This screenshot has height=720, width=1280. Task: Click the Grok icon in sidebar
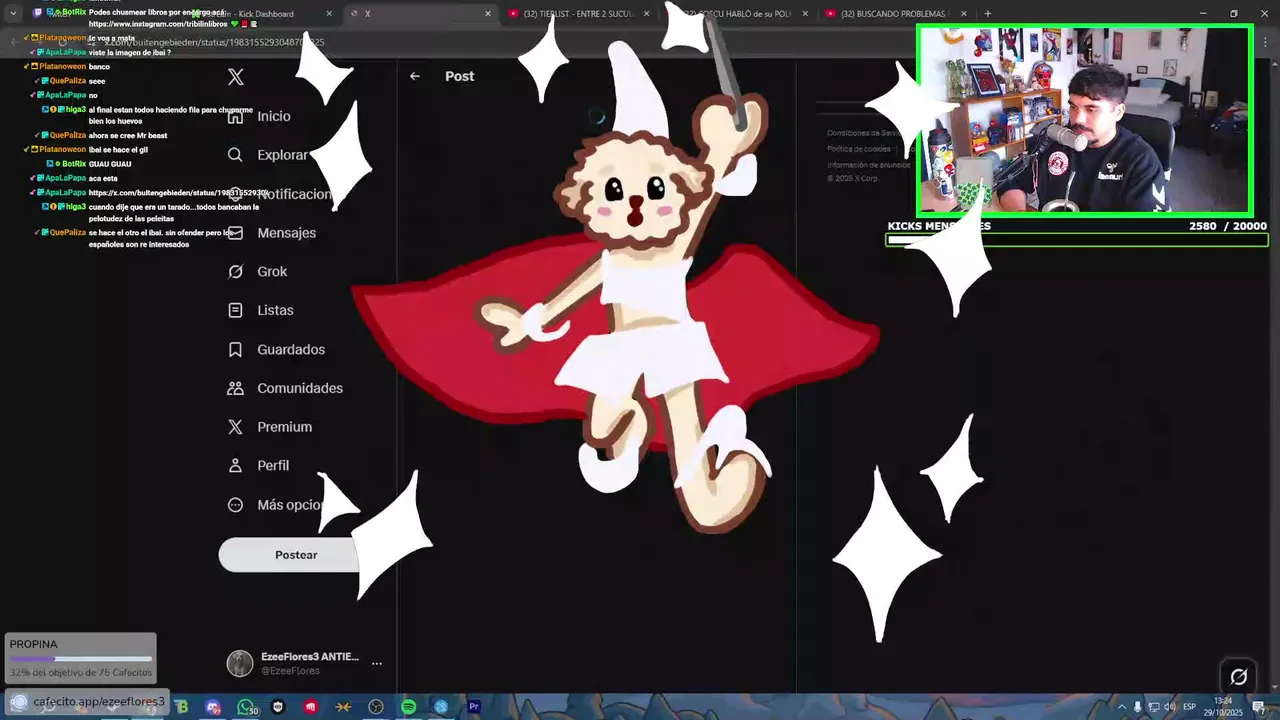(x=235, y=272)
